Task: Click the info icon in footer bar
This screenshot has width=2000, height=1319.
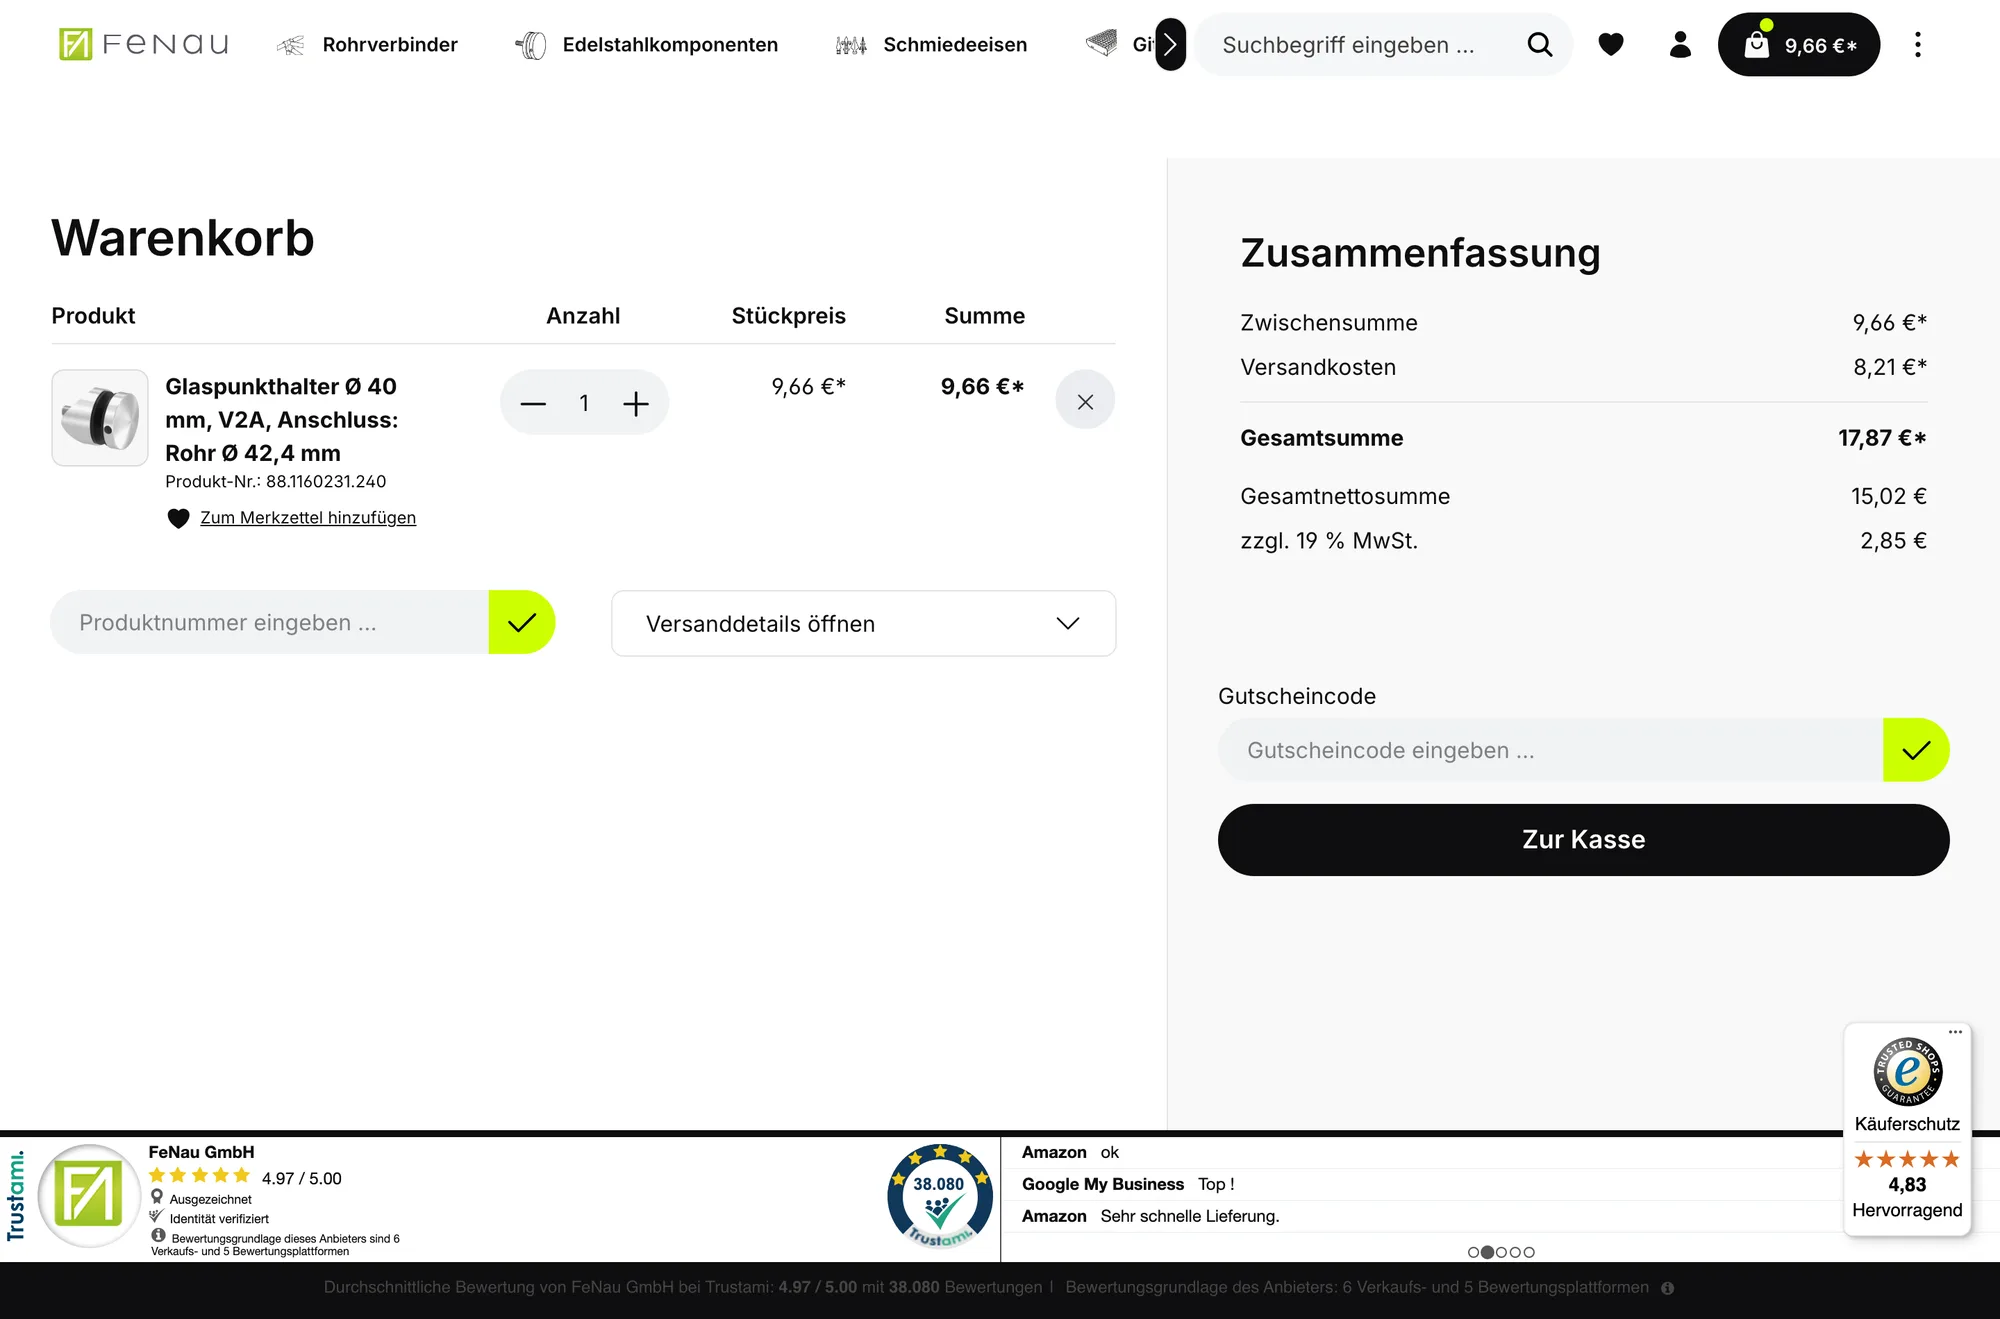Action: click(1667, 1288)
